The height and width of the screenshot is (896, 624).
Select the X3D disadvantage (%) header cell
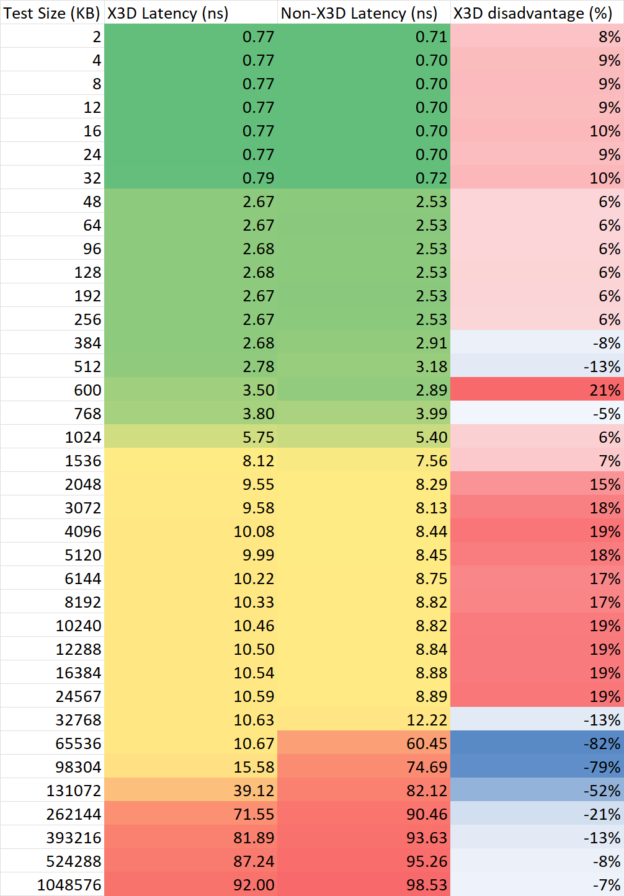536,11
